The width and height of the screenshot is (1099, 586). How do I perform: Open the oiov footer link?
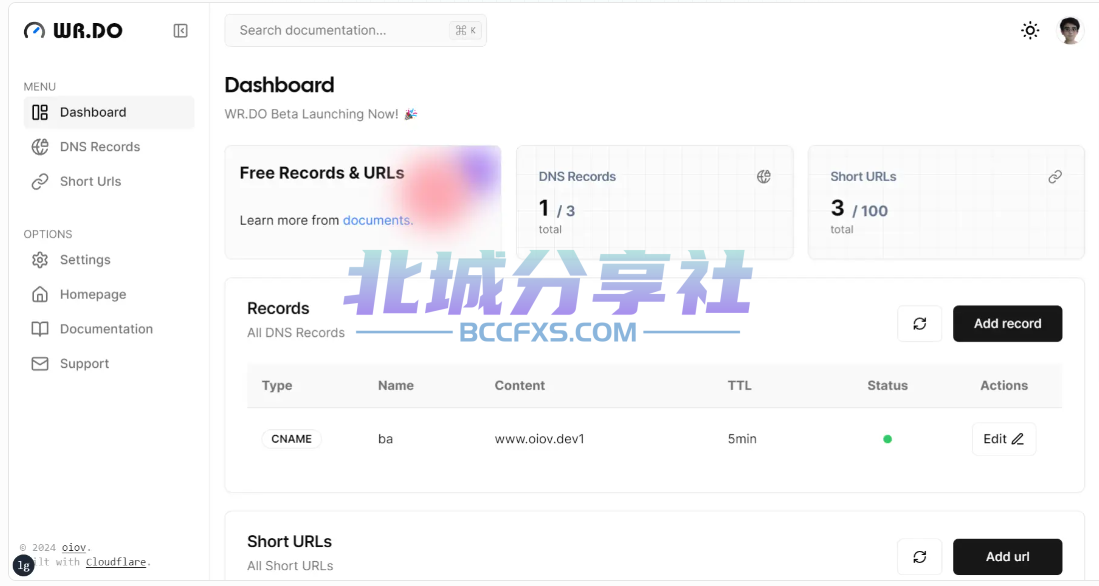point(74,547)
